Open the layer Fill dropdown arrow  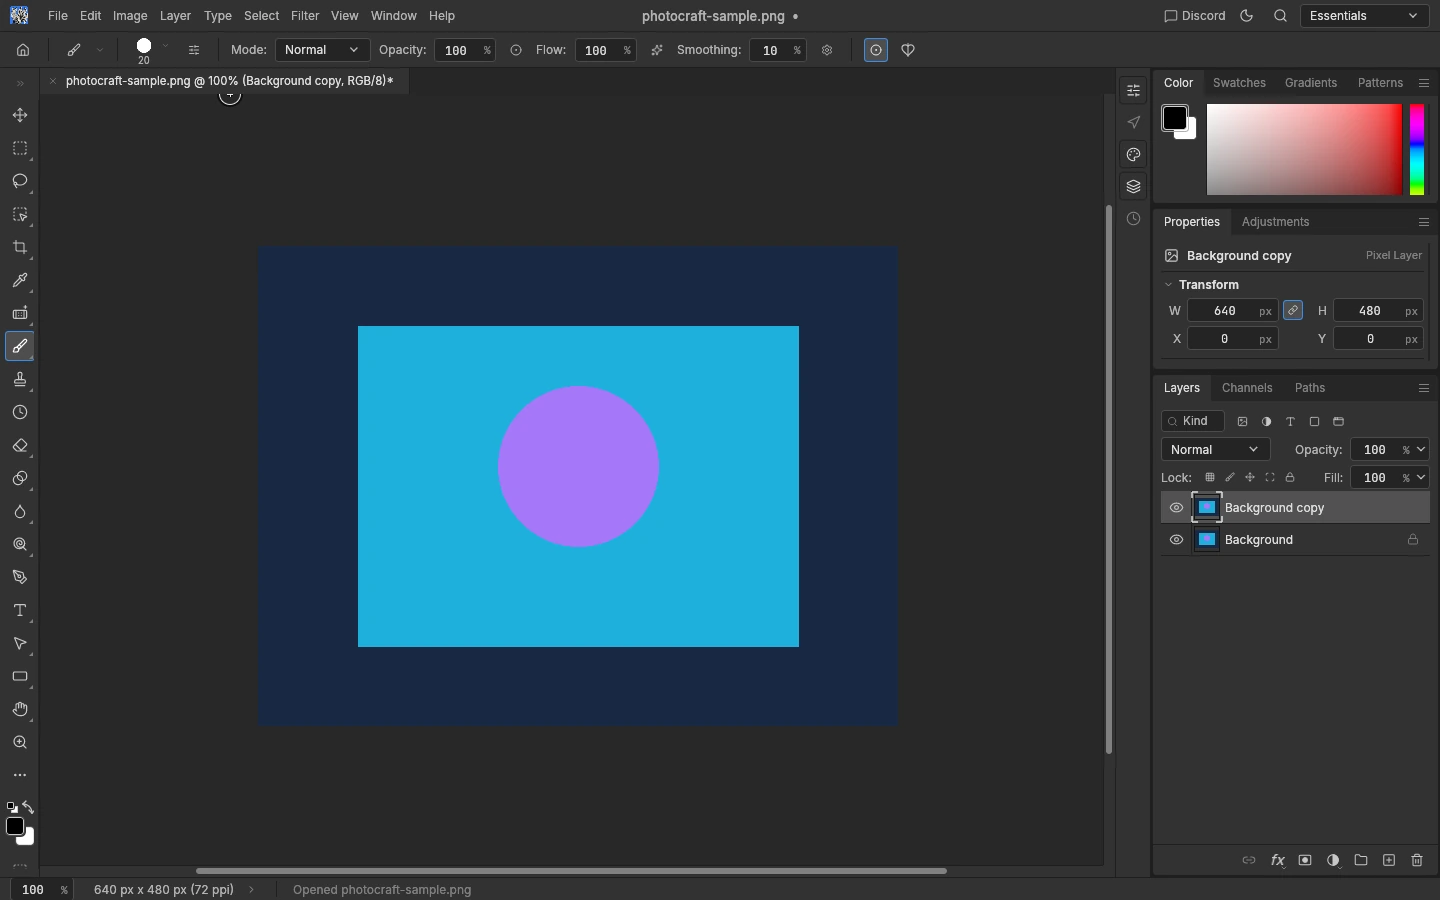tap(1421, 478)
